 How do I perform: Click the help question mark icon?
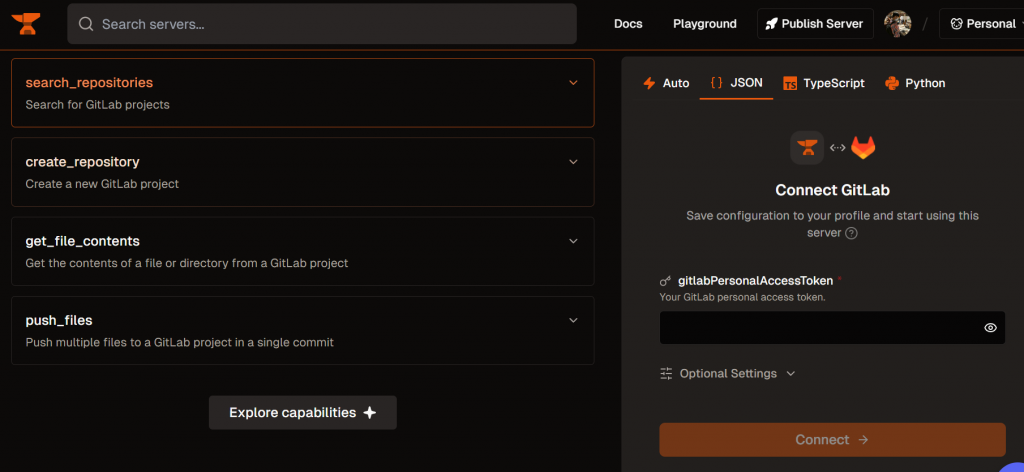[x=851, y=233]
